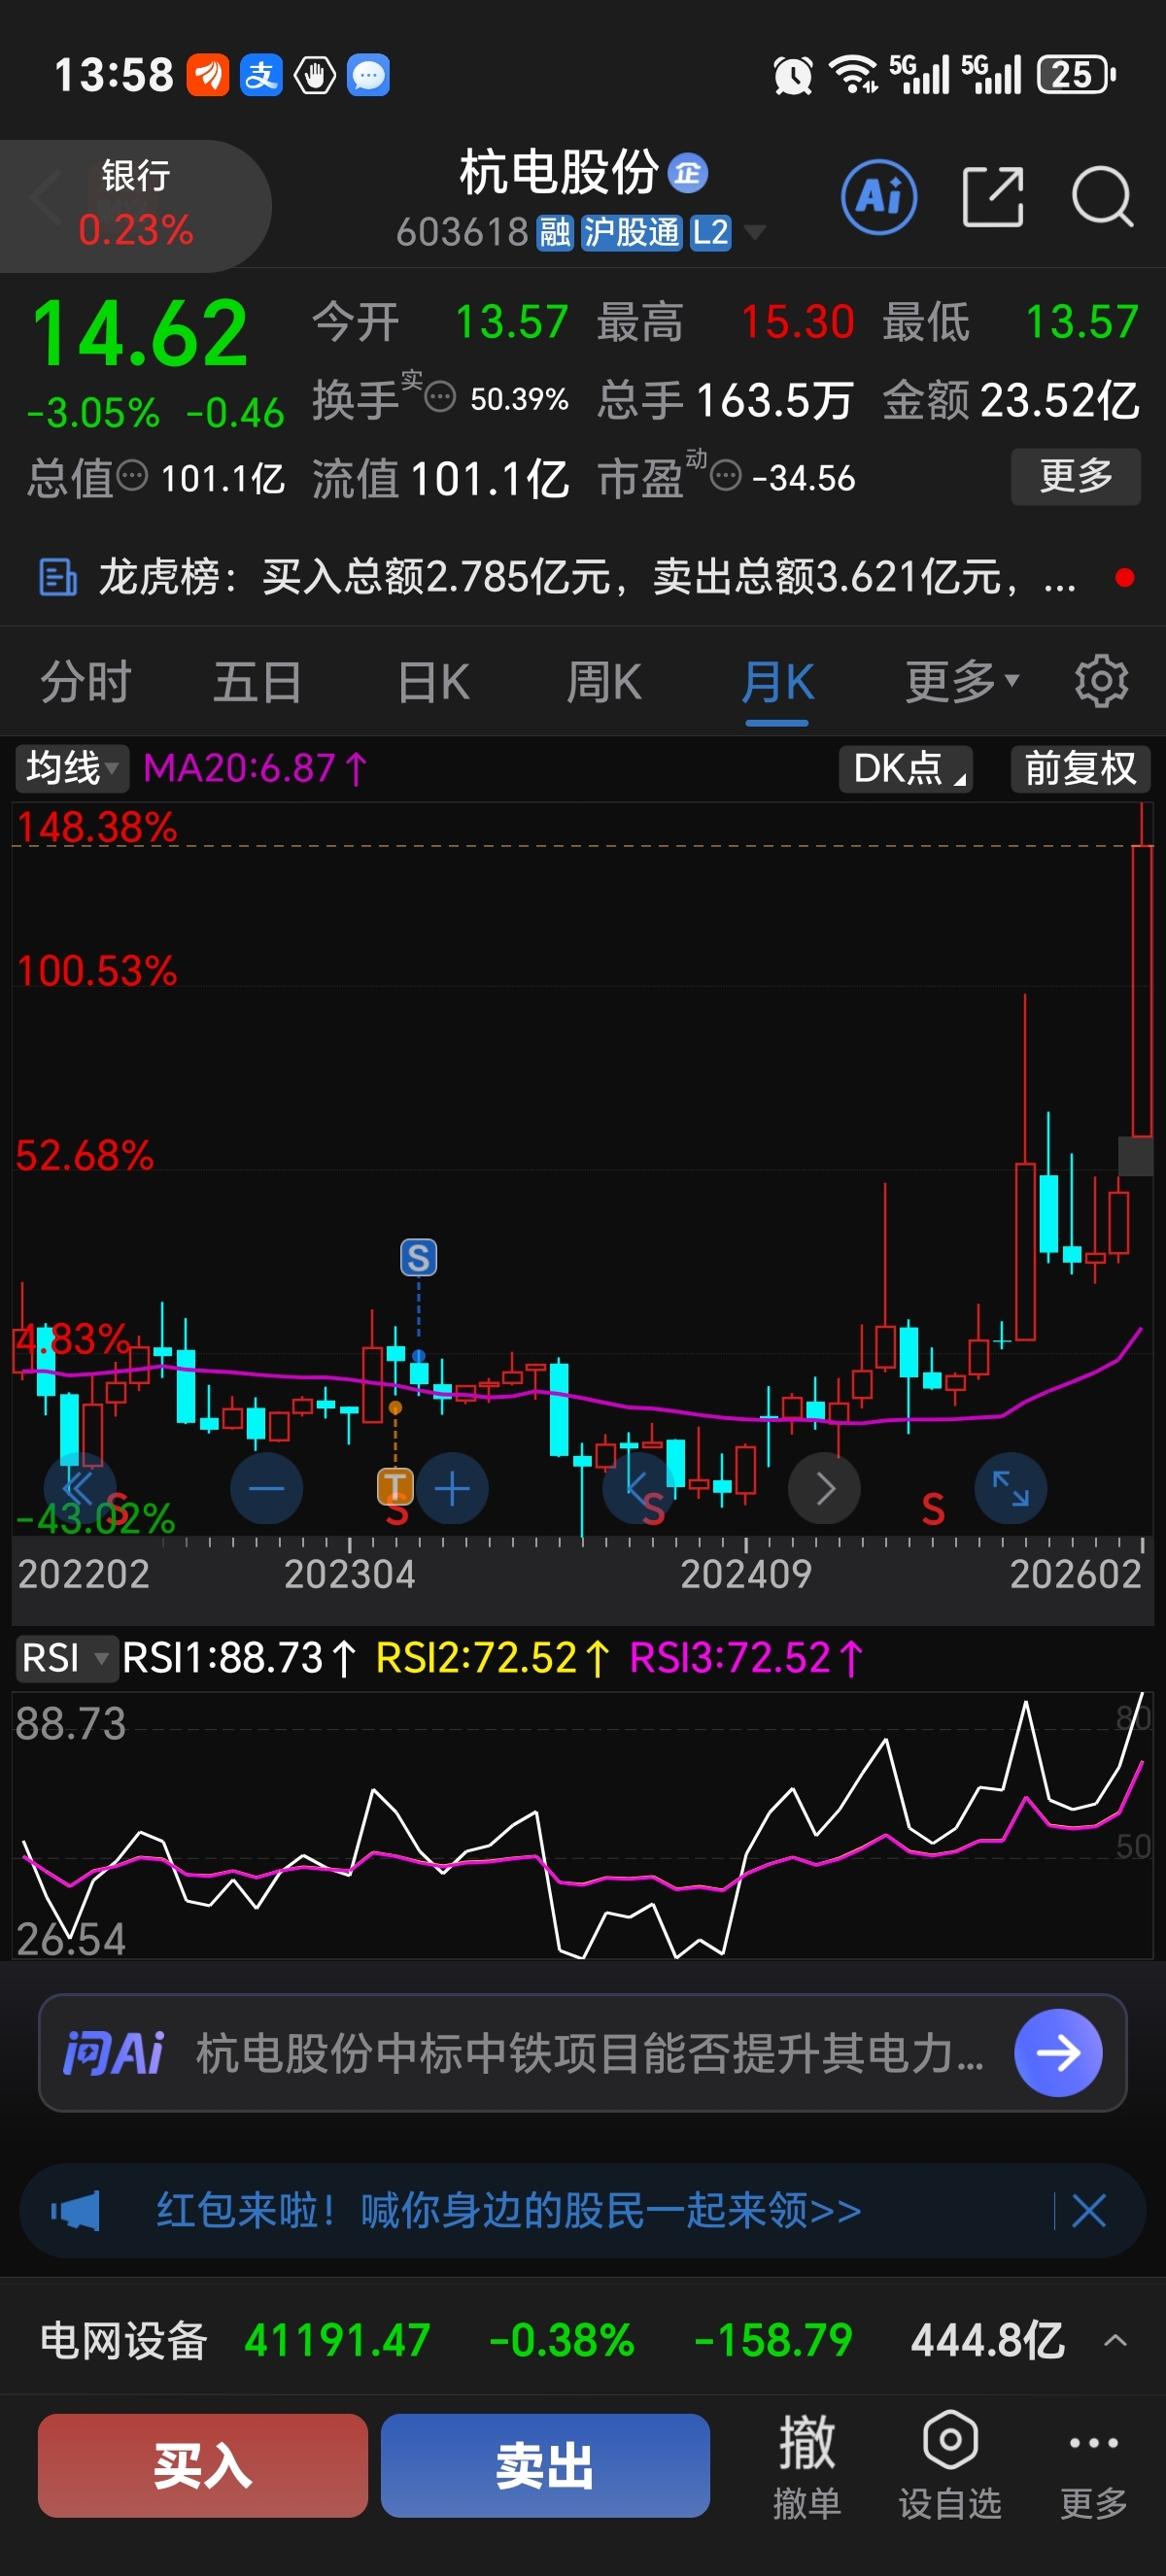
Task: Open chart settings gear icon
Action: [x=1101, y=682]
